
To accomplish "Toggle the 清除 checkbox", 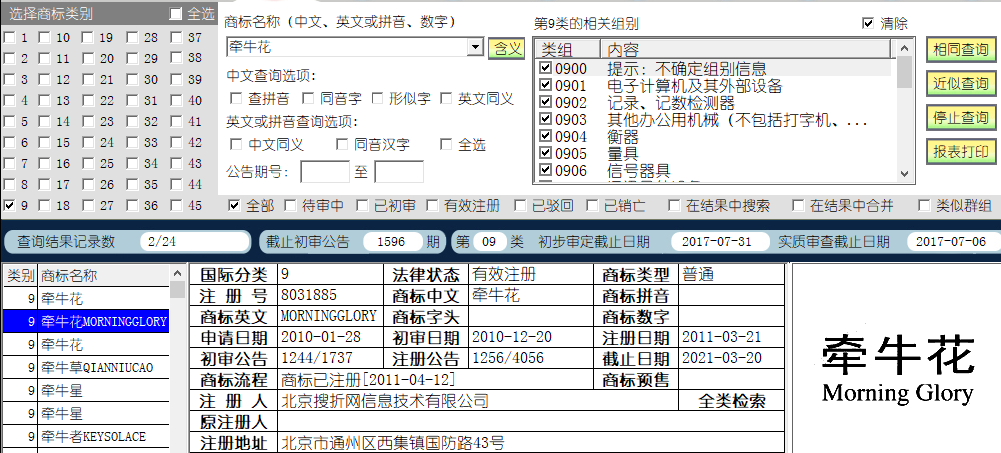I will 868,23.
